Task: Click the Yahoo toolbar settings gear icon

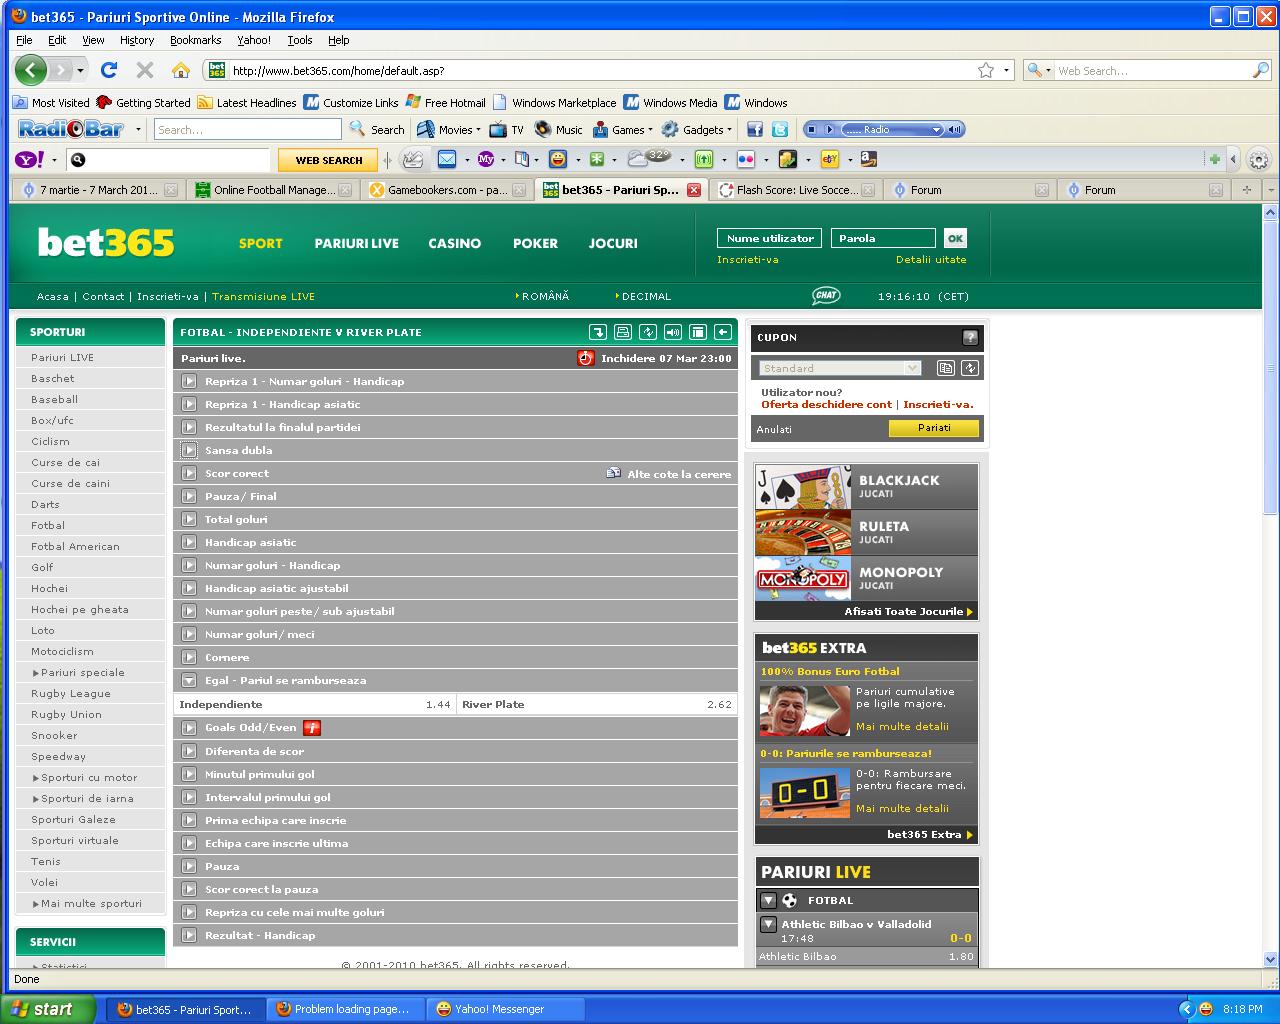Action: click(x=1259, y=159)
